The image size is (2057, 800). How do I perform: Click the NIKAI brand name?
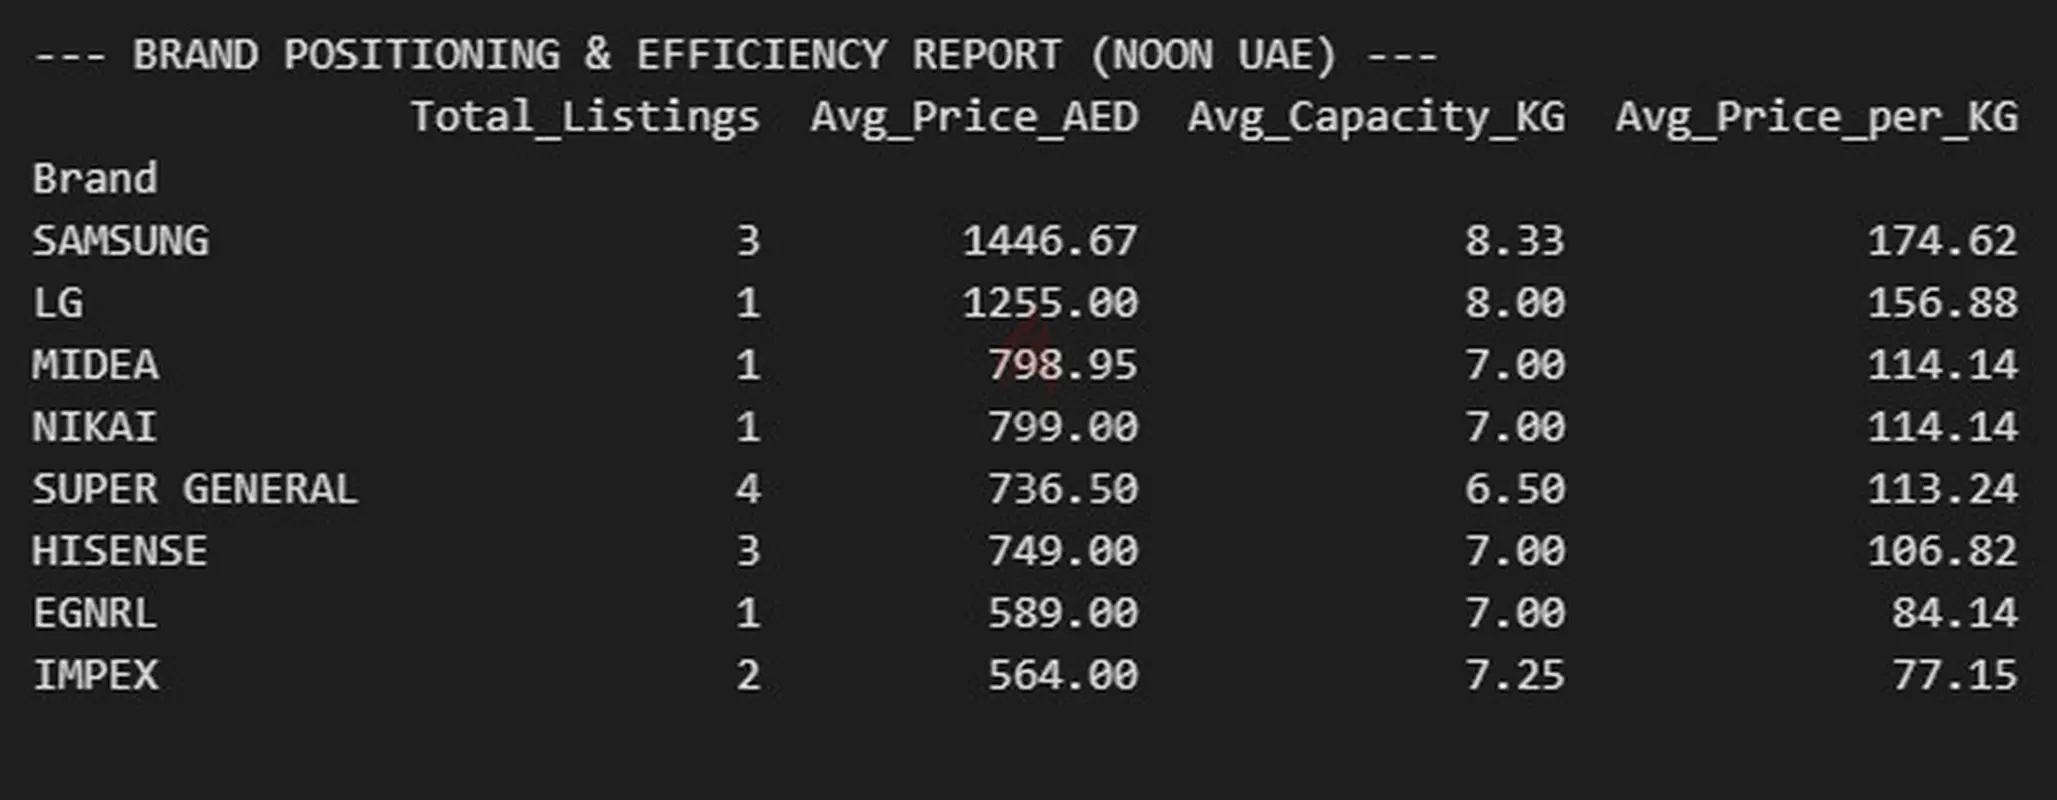[95, 427]
